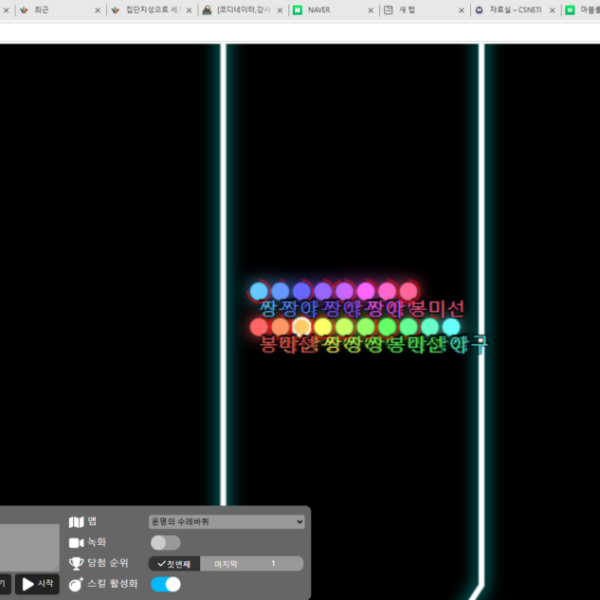Click the video camera icon beside 녹화
600x600 pixels.
76,542
